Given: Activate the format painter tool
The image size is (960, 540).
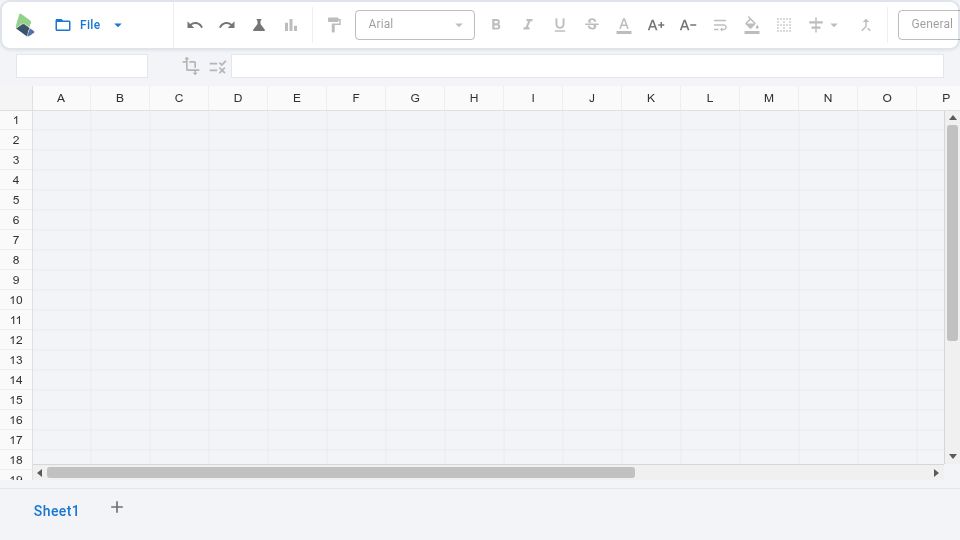Looking at the screenshot, I should click(334, 25).
